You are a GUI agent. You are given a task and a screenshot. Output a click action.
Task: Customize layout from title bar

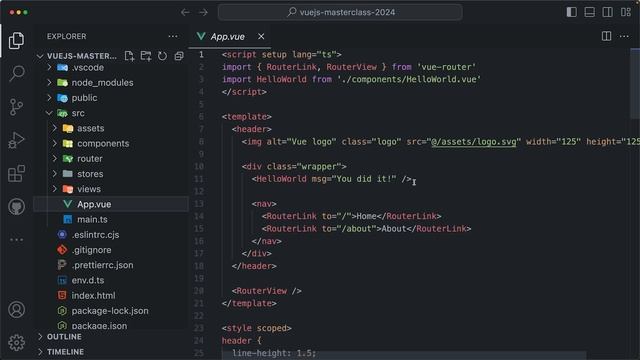click(x=626, y=12)
